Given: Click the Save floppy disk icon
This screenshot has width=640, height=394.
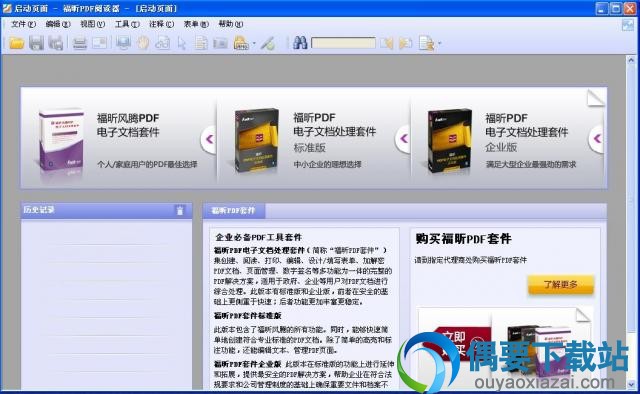Looking at the screenshot, I should coord(36,42).
